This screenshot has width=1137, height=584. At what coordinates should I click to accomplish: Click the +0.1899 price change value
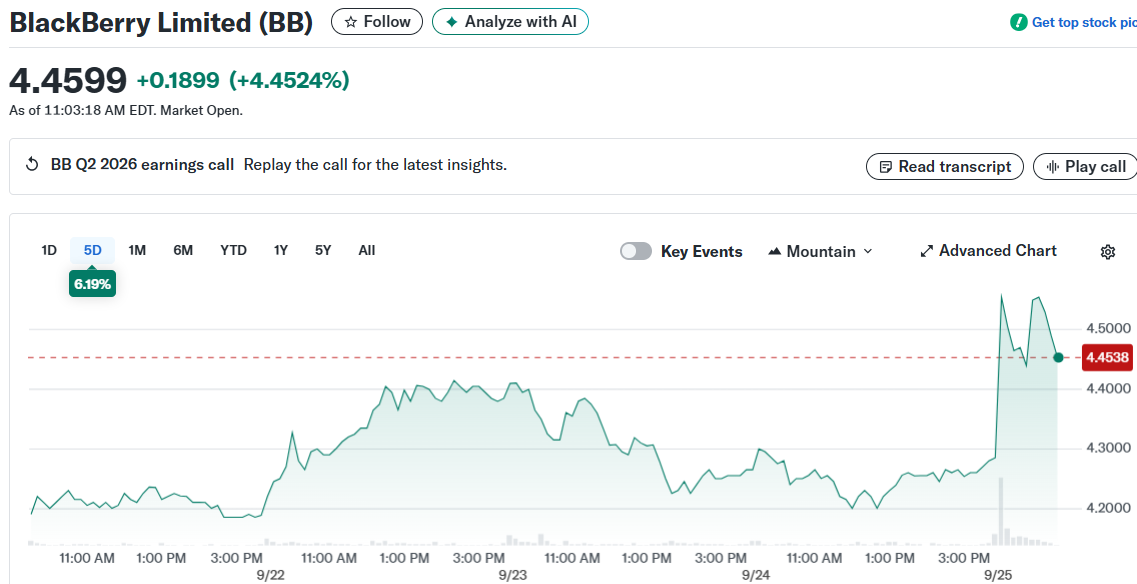[178, 81]
